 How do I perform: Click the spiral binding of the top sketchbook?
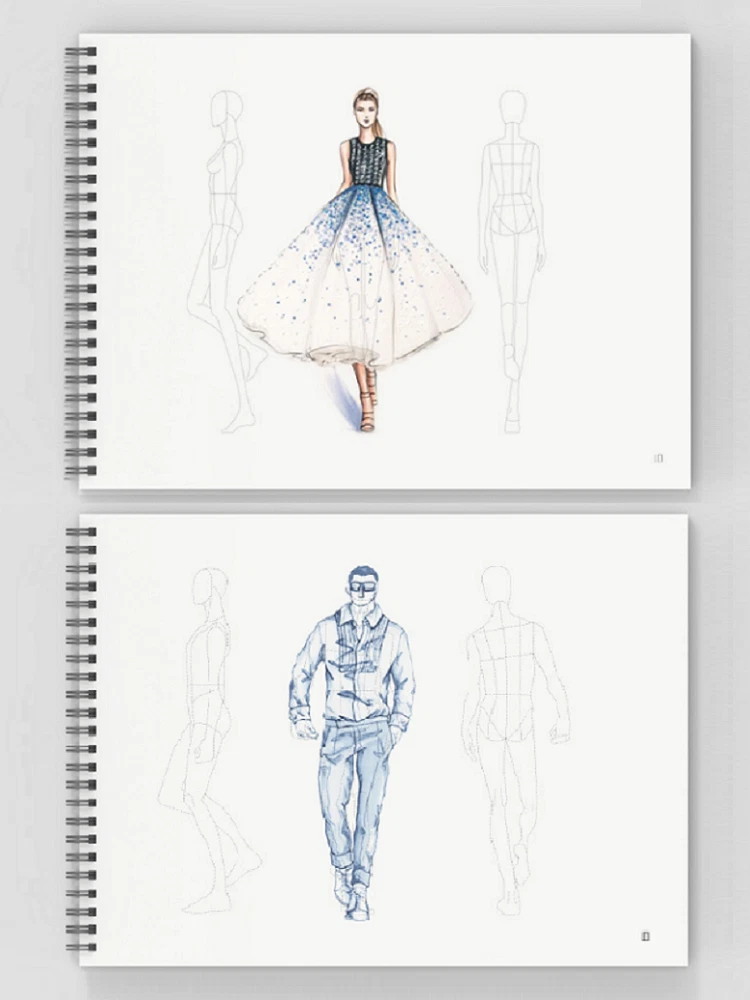coord(80,261)
